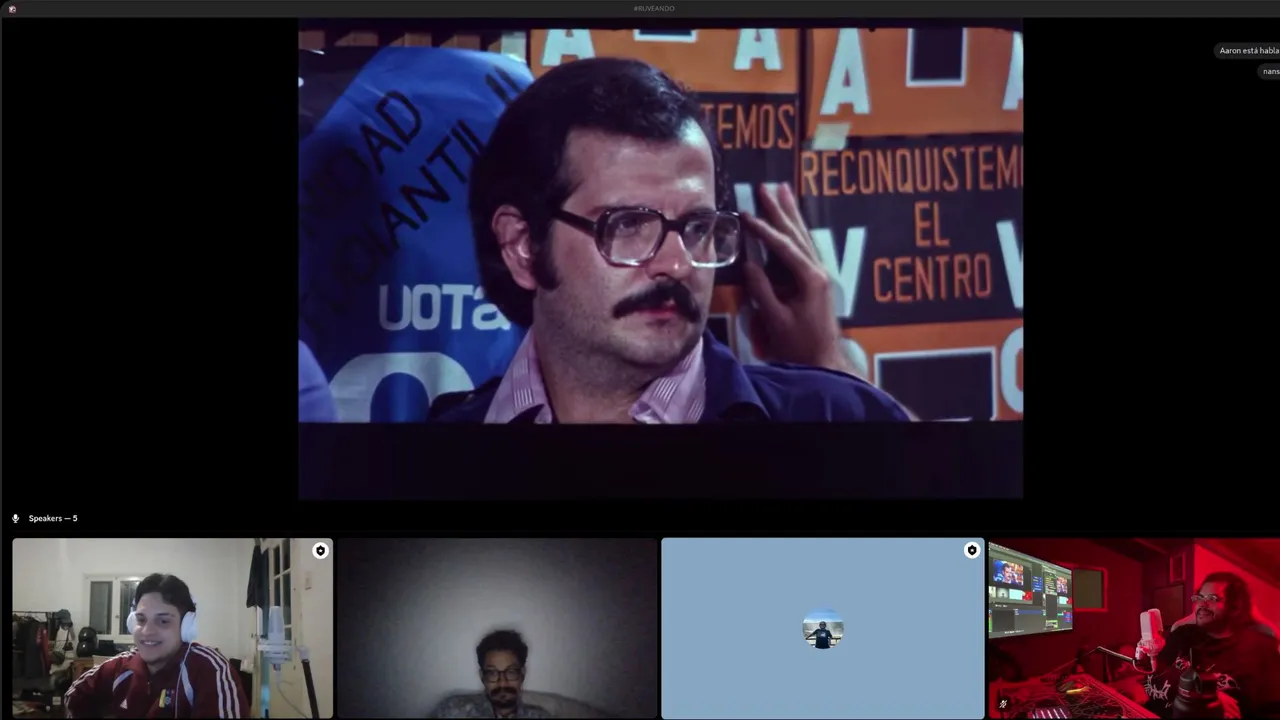Select the round avatar in the blue tile

click(x=823, y=629)
